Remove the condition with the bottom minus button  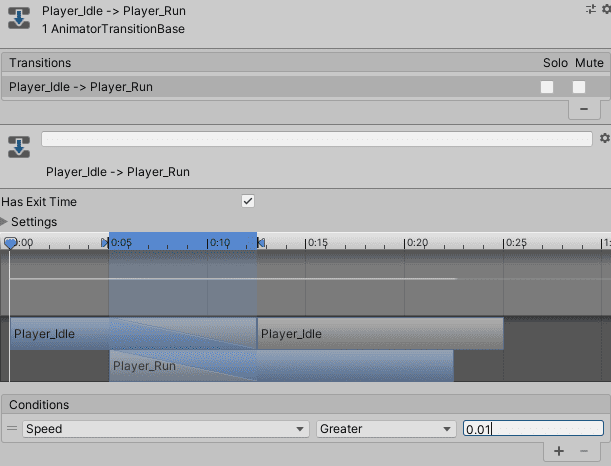pyautogui.click(x=585, y=451)
